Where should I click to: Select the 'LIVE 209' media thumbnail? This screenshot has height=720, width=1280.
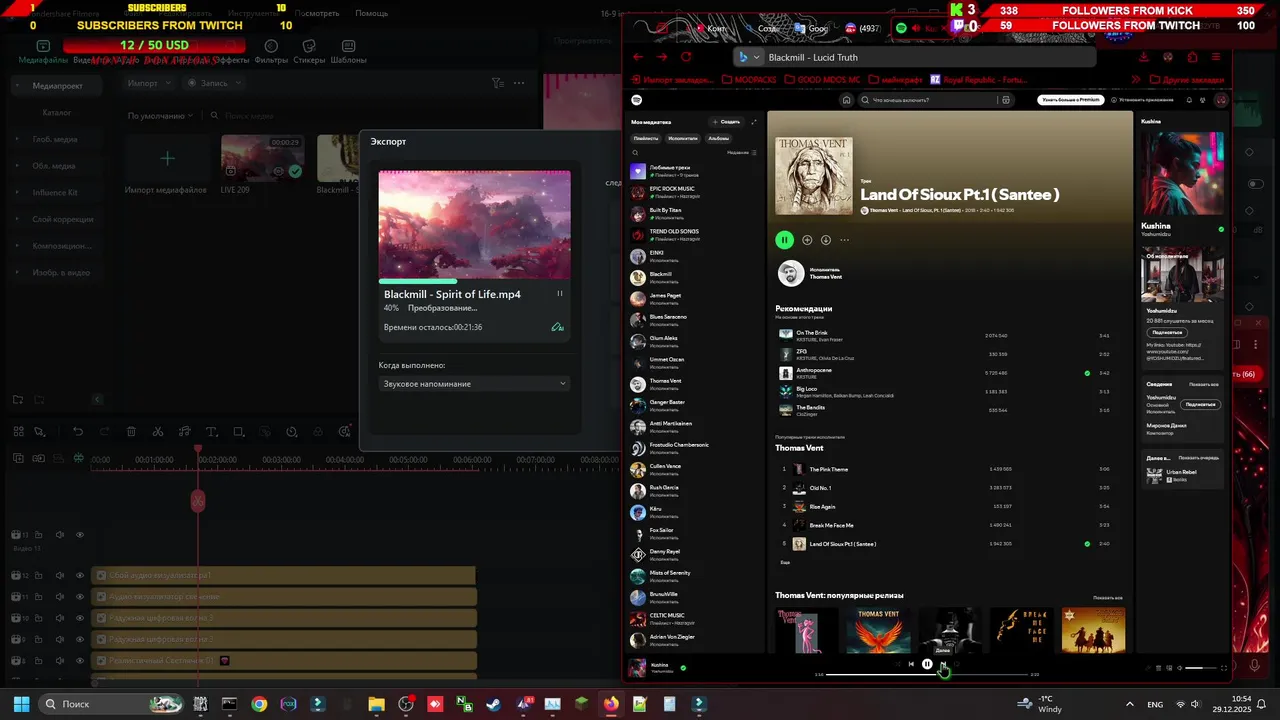[x=263, y=158]
